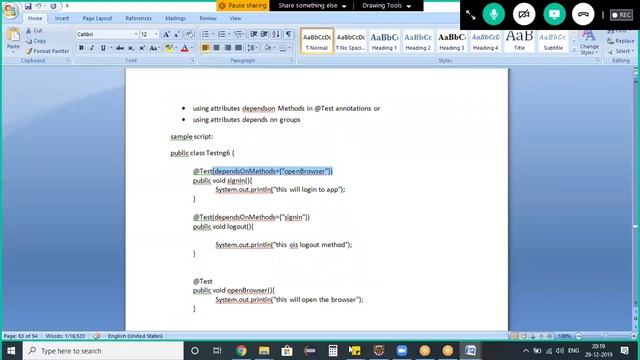Switch to the Review tab
The width and height of the screenshot is (640, 360).
[208, 18]
